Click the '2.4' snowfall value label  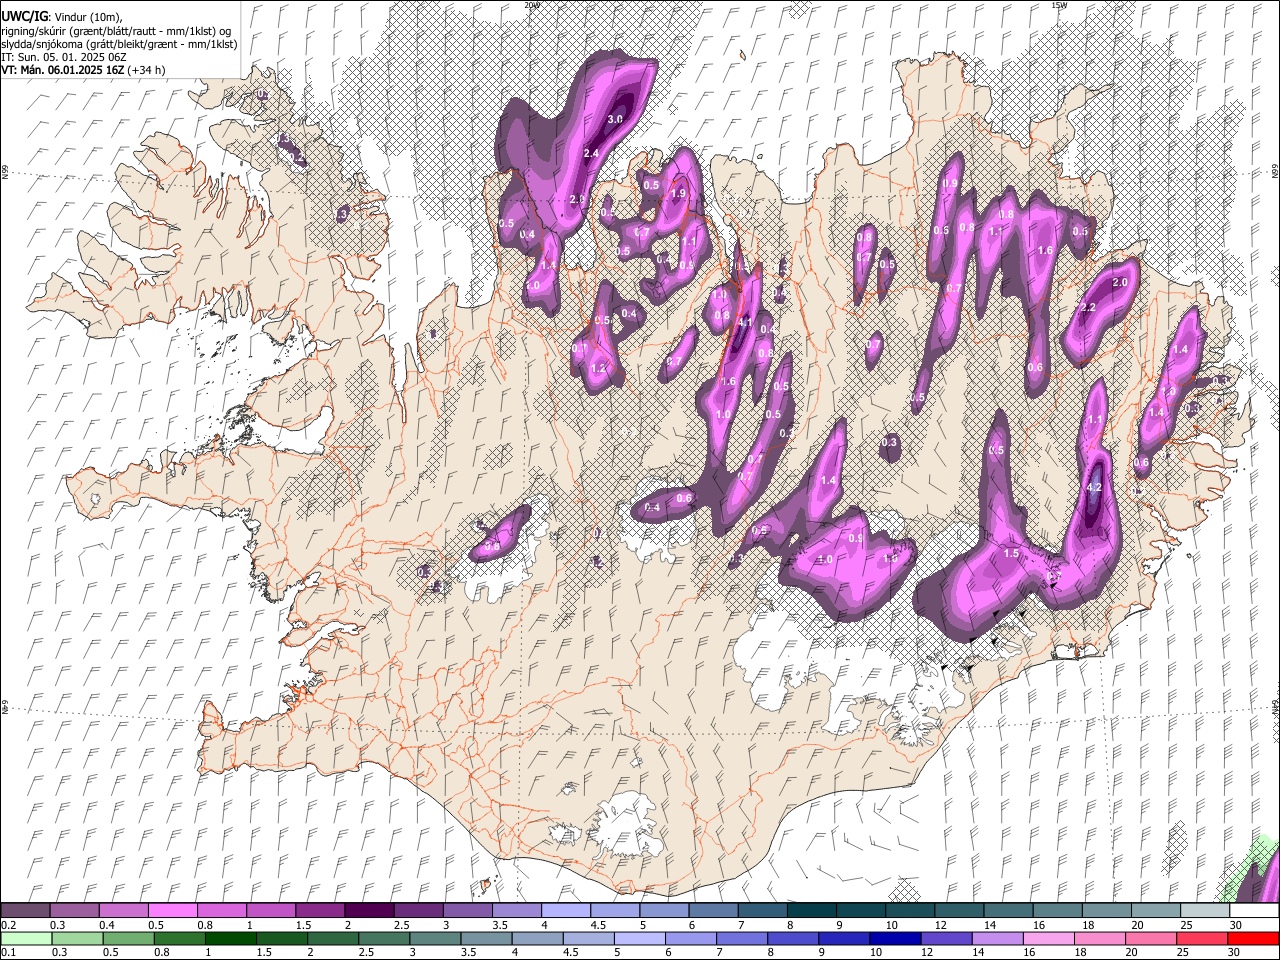pyautogui.click(x=591, y=153)
